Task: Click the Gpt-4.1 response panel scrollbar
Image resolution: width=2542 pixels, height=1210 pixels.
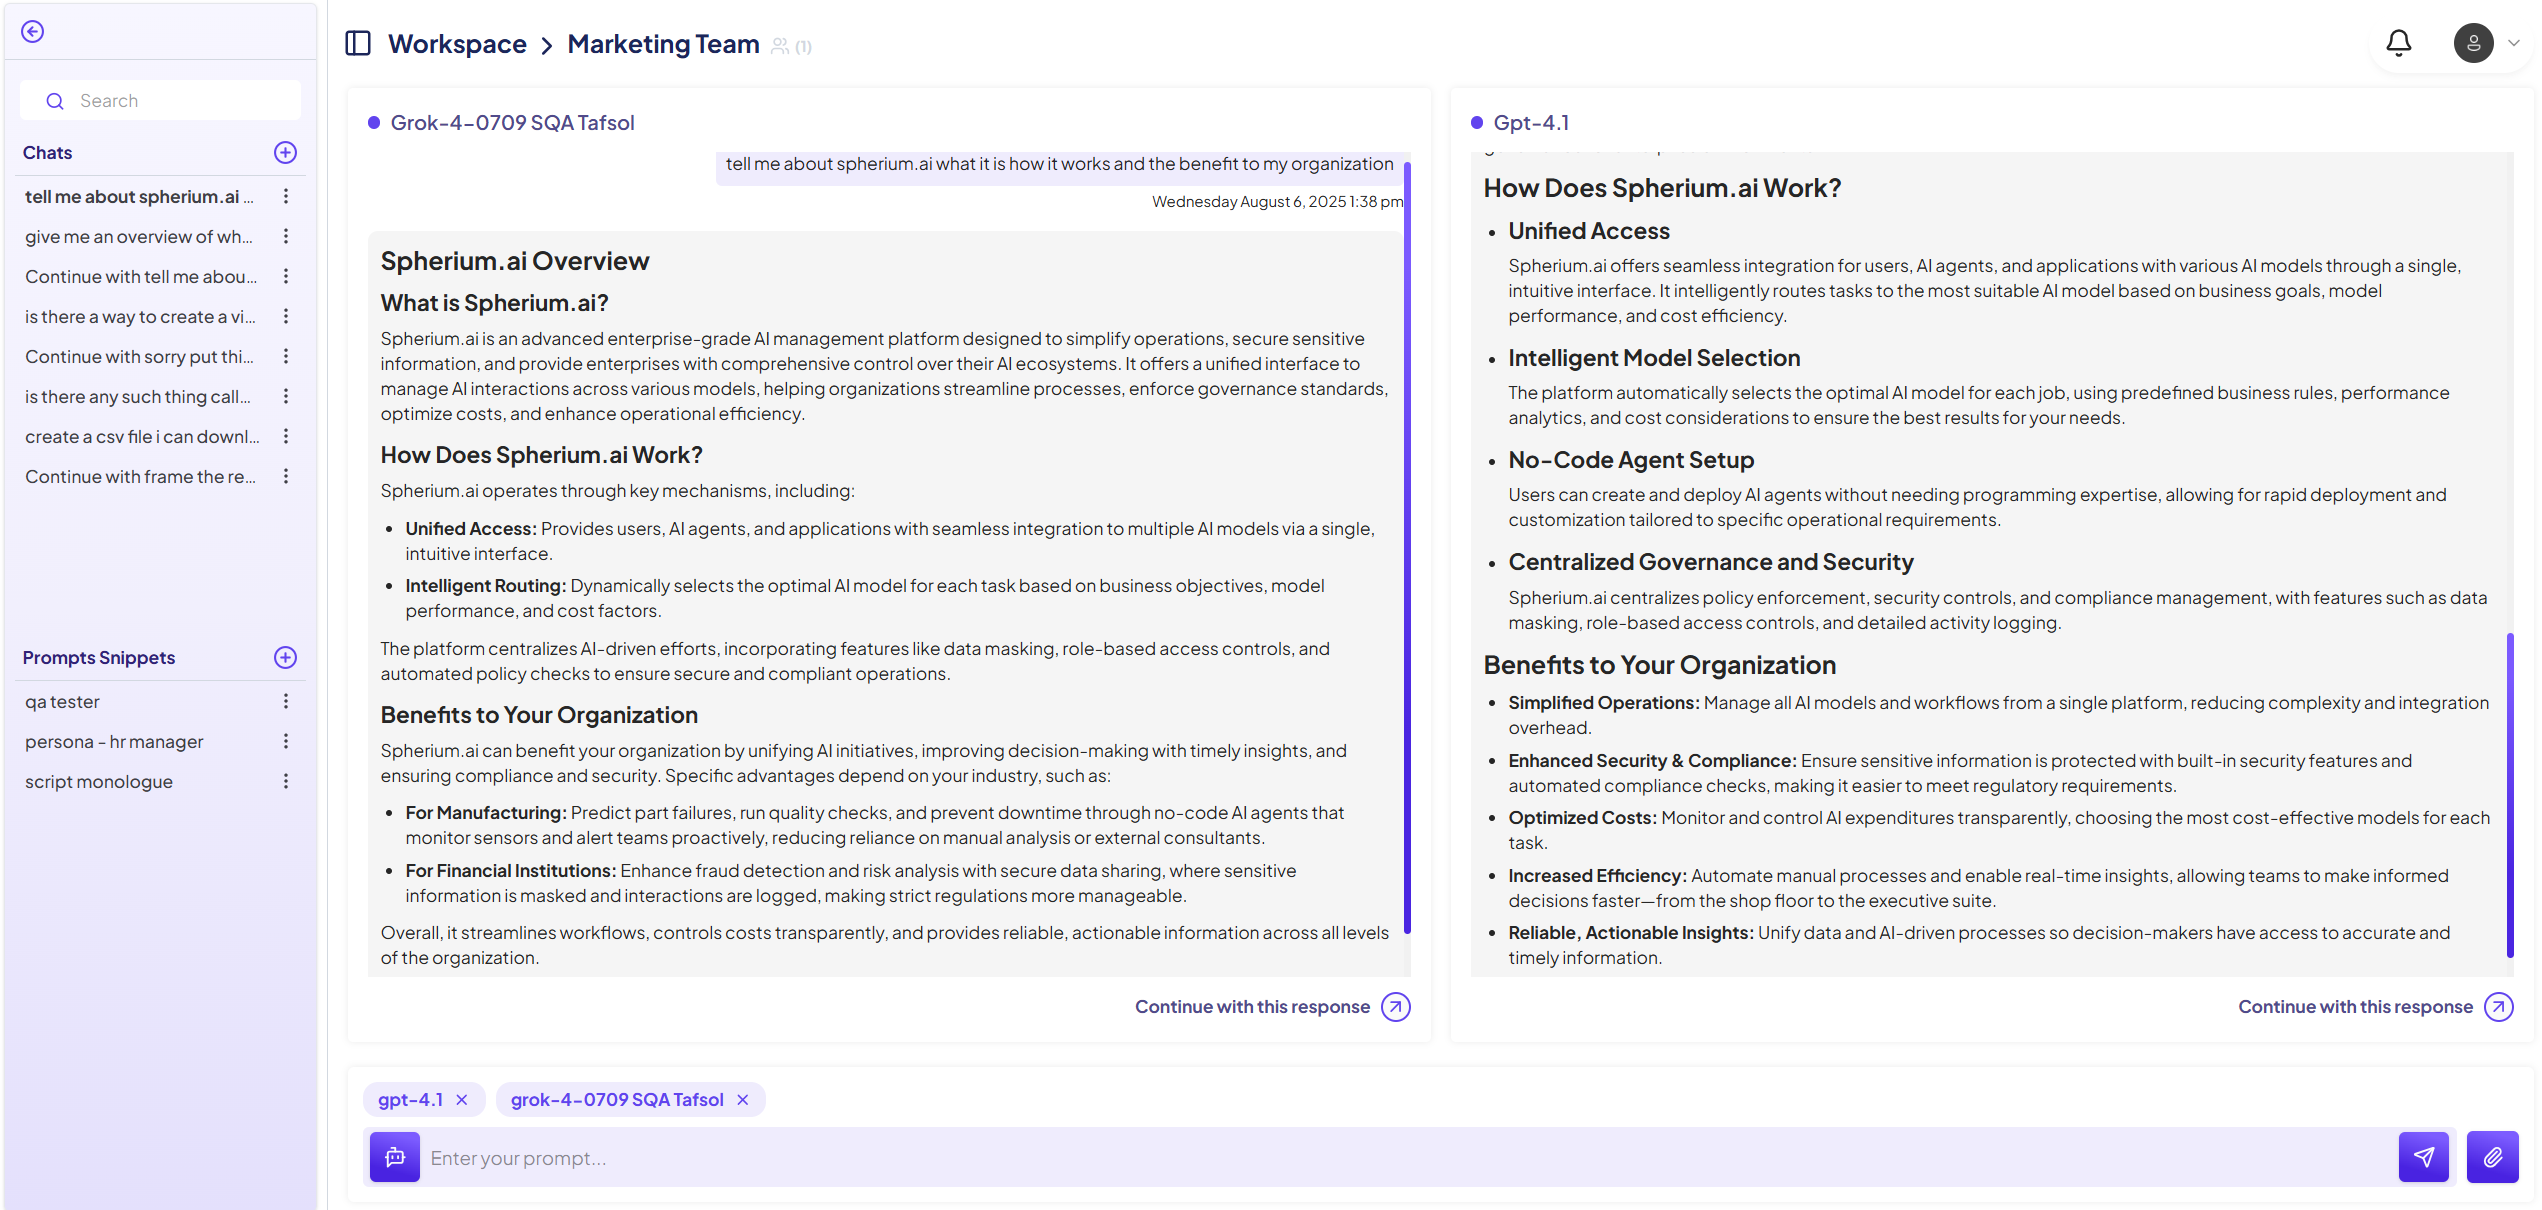Action: [x=2510, y=796]
